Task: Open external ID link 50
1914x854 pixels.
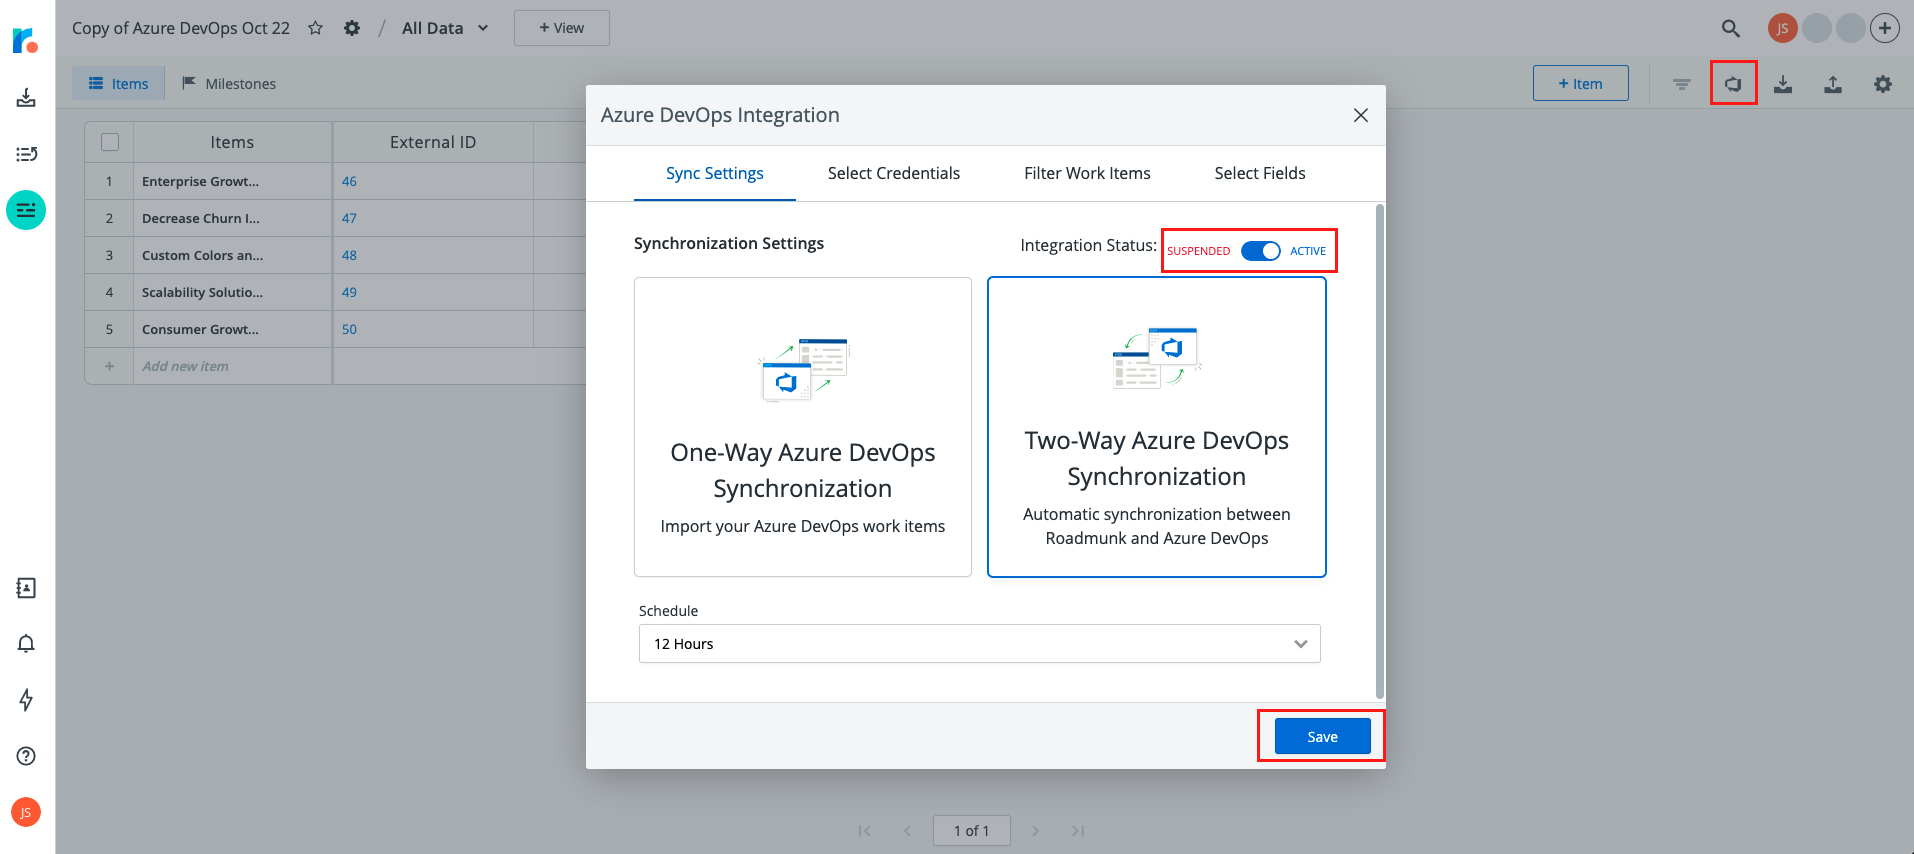Action: [349, 329]
